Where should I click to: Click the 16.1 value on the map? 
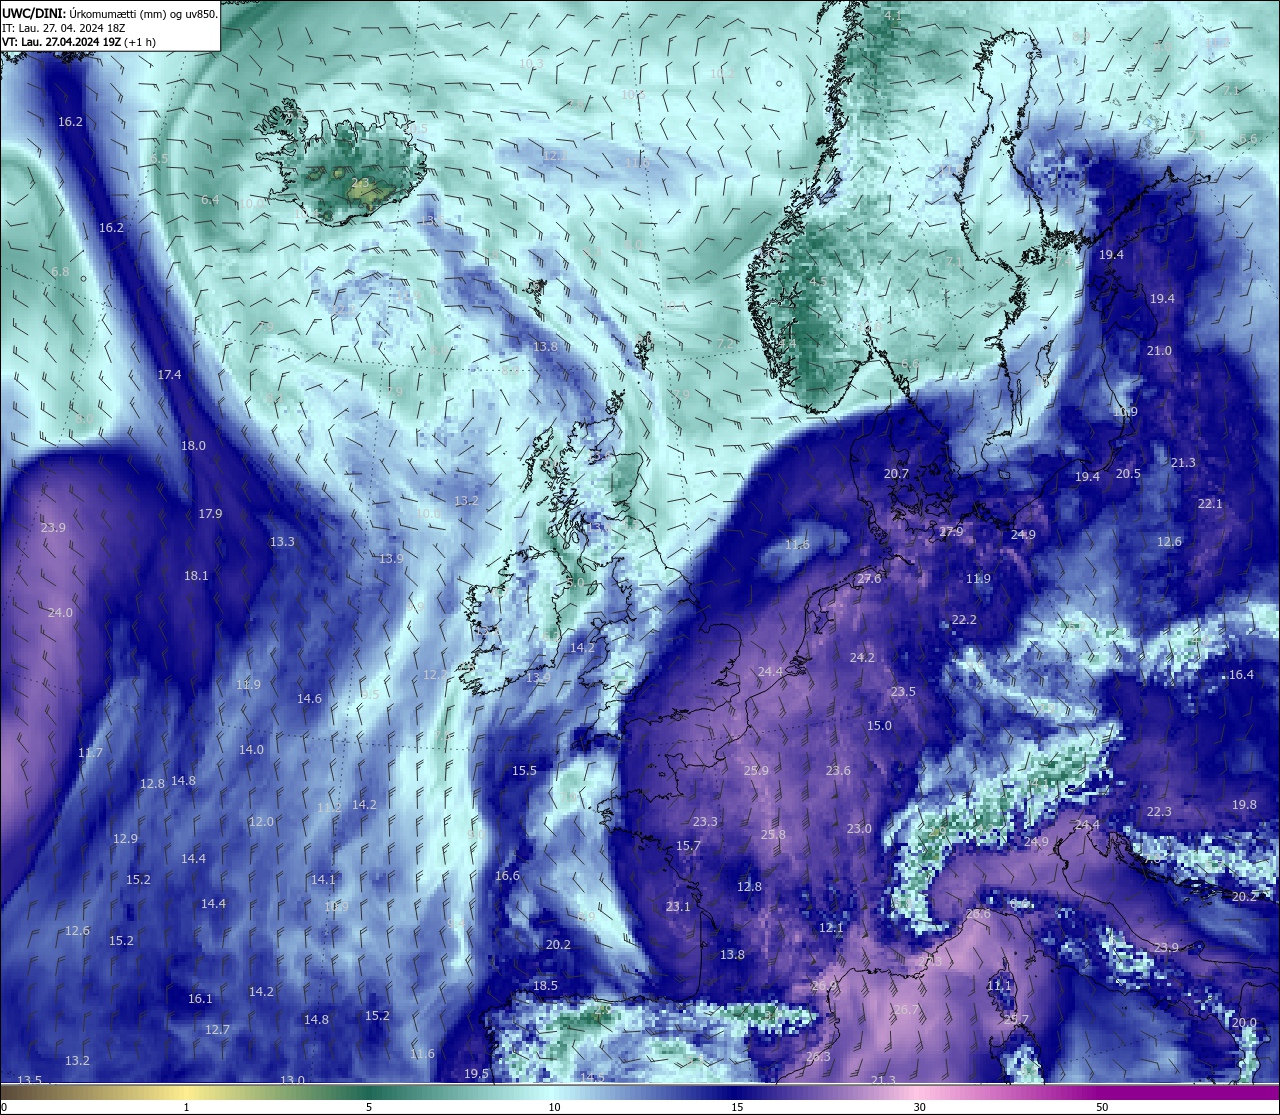[x=200, y=999]
